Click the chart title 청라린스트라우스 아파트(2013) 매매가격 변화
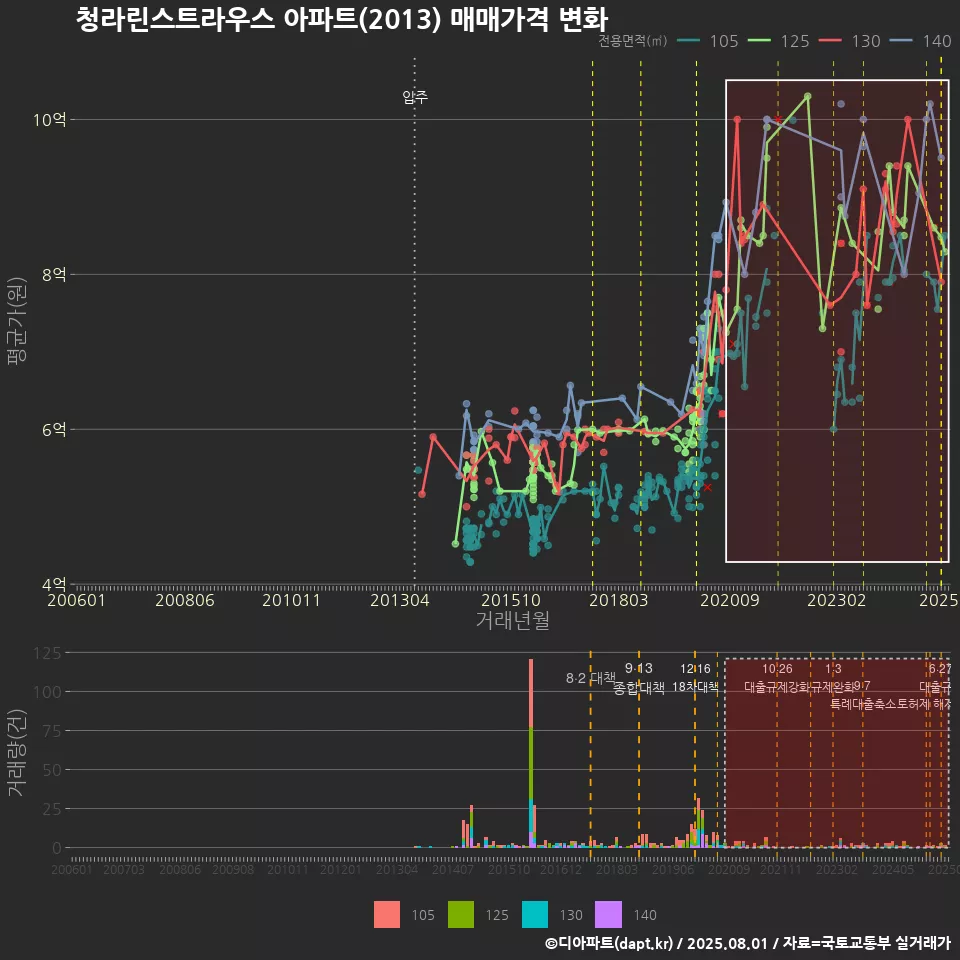Viewport: 960px width, 960px height. tap(342, 19)
